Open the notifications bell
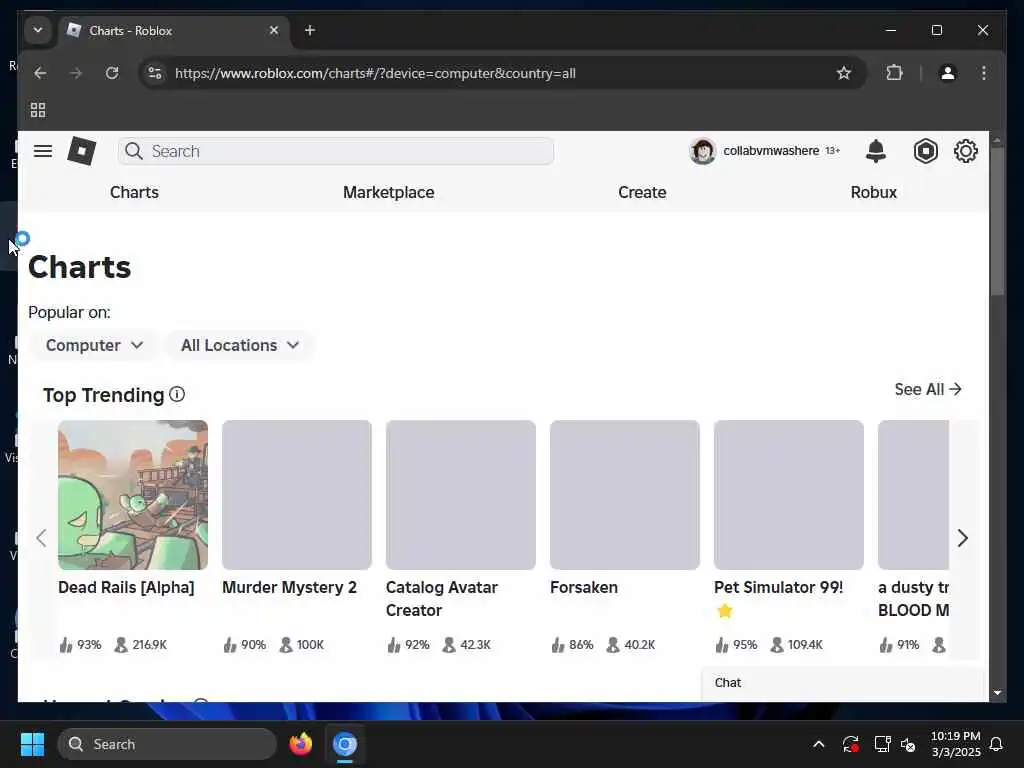The height and width of the screenshot is (768, 1024). (876, 151)
